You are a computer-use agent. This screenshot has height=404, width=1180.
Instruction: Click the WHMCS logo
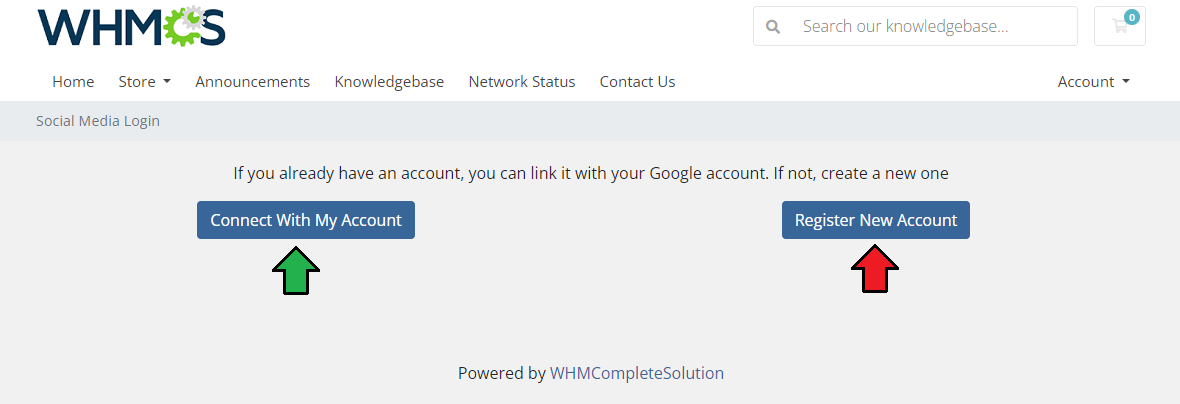(131, 26)
